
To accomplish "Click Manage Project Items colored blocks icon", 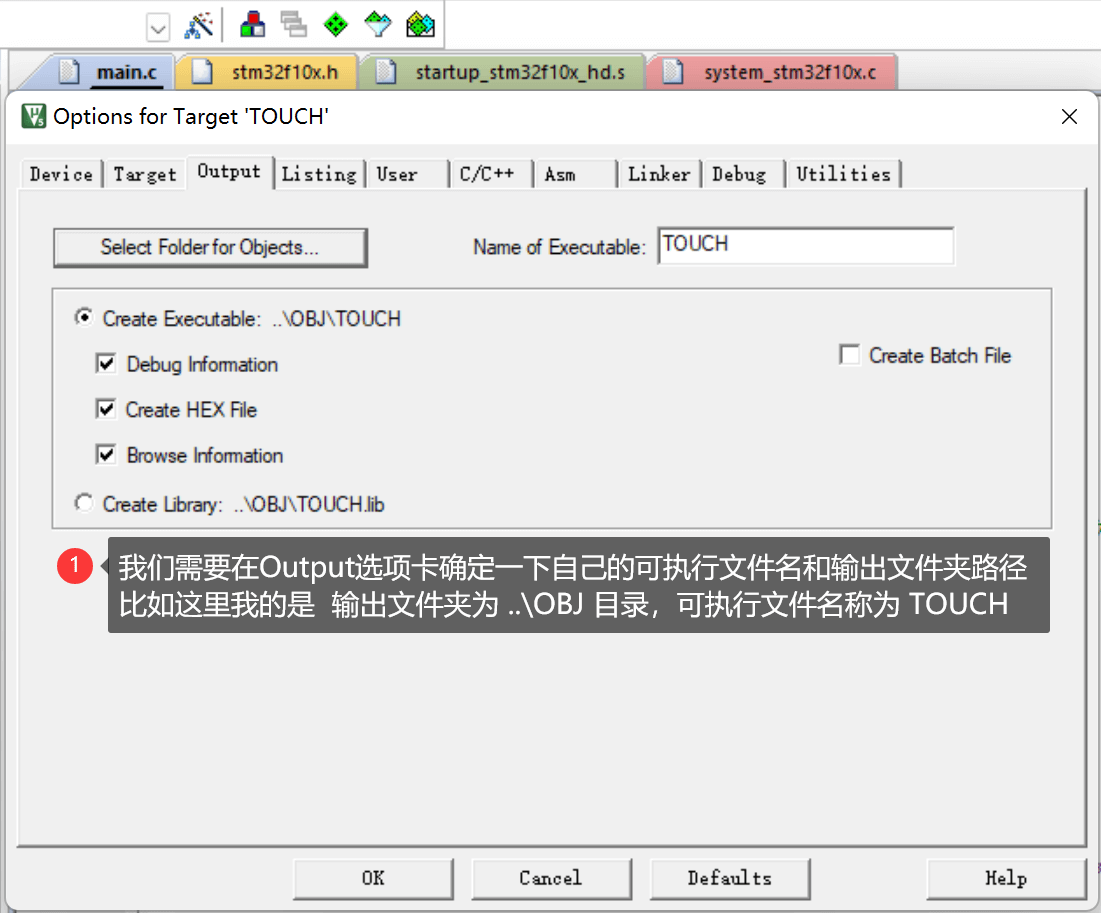I will 252,25.
